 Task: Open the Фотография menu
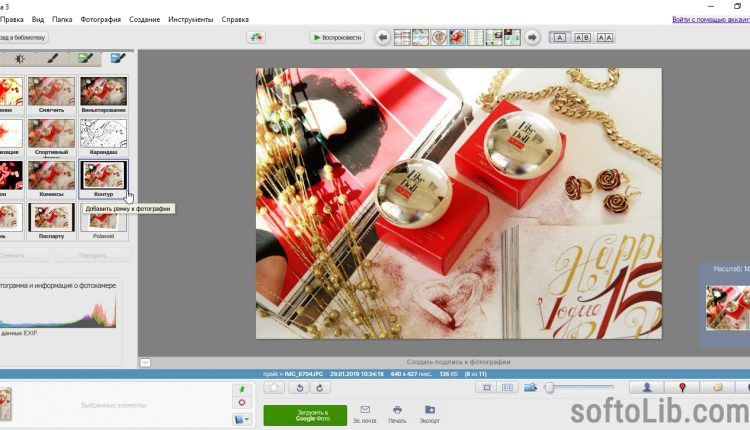coord(100,20)
